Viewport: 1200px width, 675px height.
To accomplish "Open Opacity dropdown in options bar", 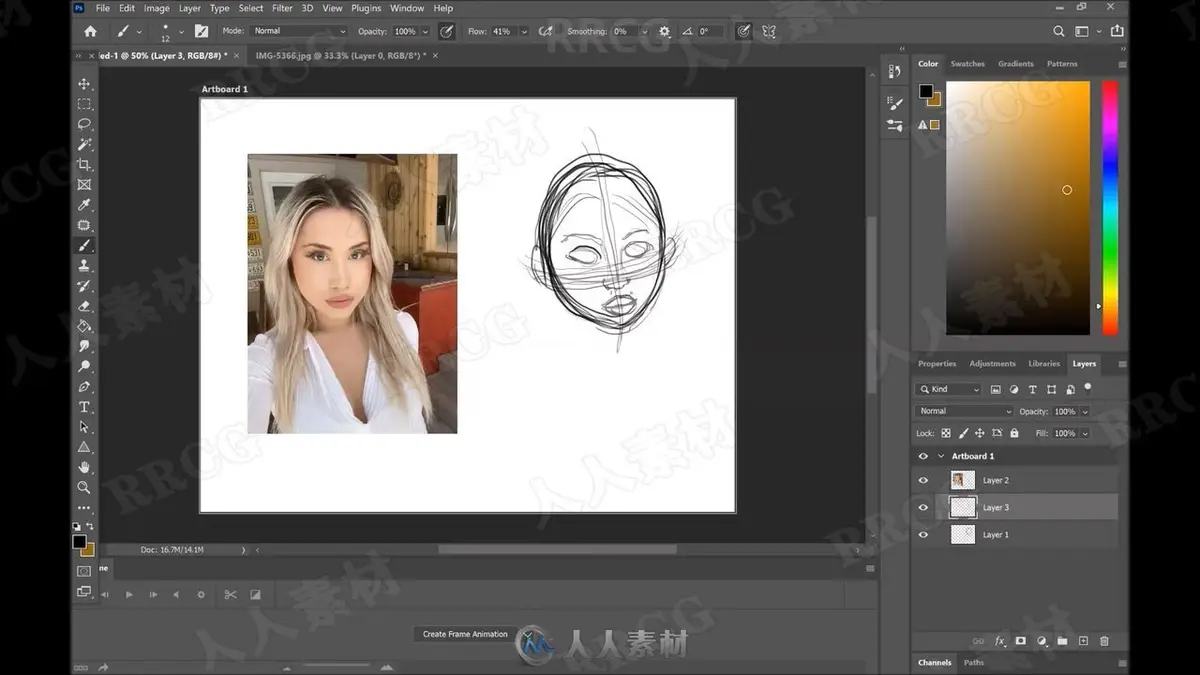I will 425,31.
